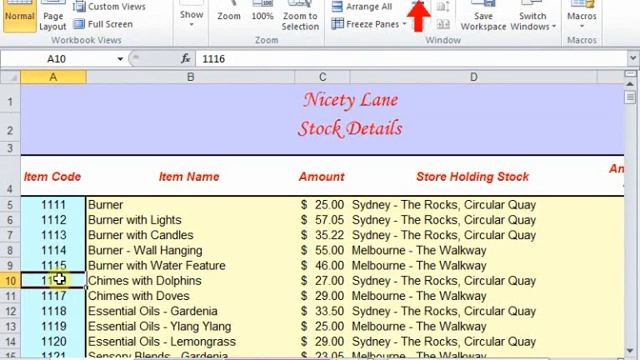The width and height of the screenshot is (640, 360).
Task: Select the Essential Oils - Ylang Ylang cell
Action: pyautogui.click(x=190, y=326)
